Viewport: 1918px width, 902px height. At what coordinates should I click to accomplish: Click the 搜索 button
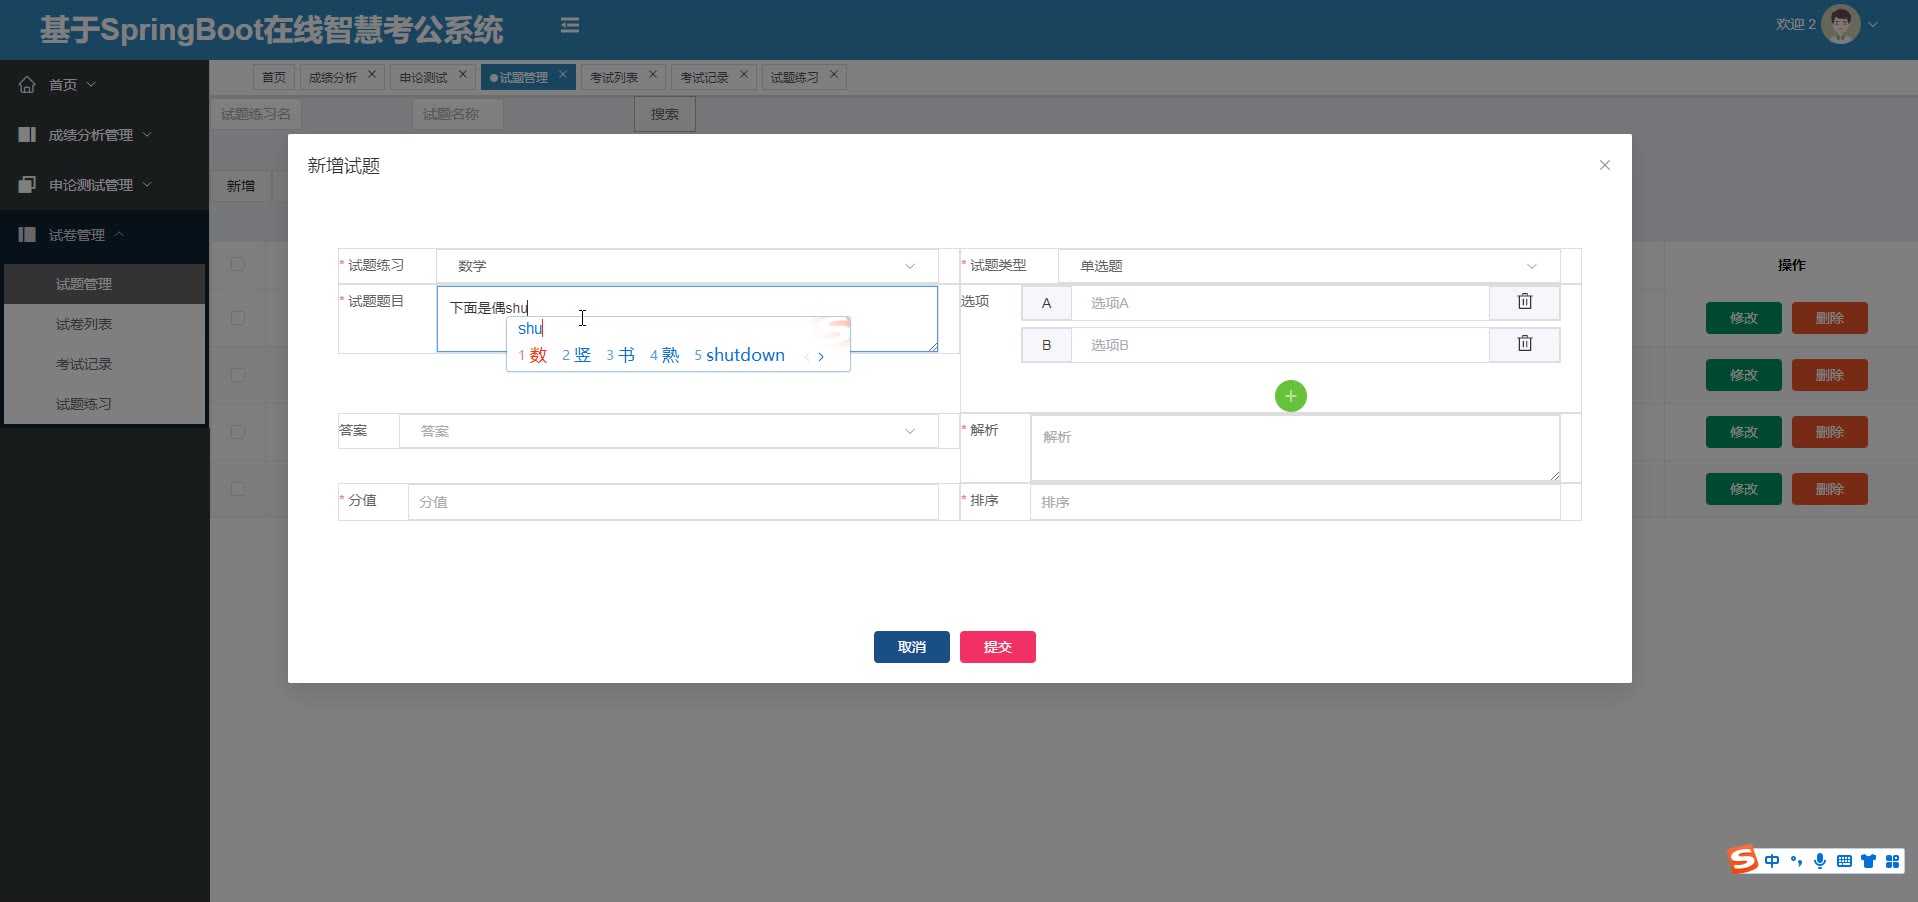pos(665,114)
